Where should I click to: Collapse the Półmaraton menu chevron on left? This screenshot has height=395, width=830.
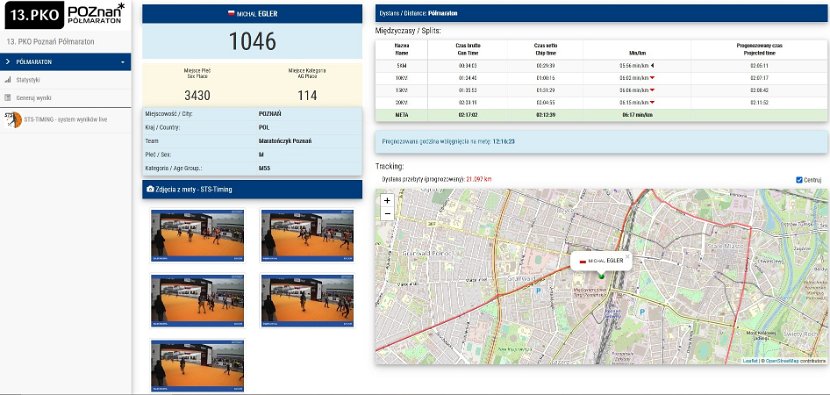pyautogui.click(x=7, y=62)
